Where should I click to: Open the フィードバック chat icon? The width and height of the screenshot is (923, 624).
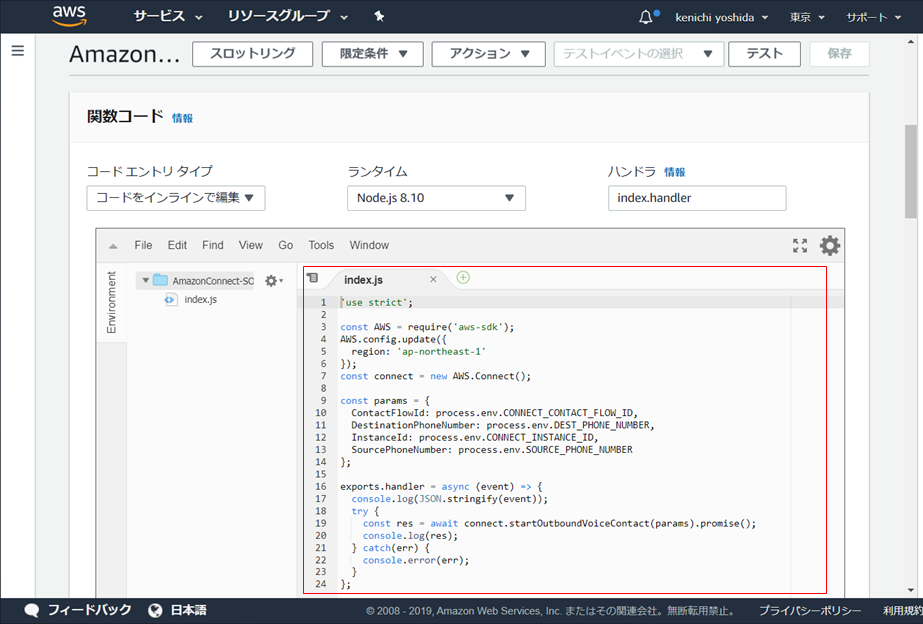(x=31, y=609)
